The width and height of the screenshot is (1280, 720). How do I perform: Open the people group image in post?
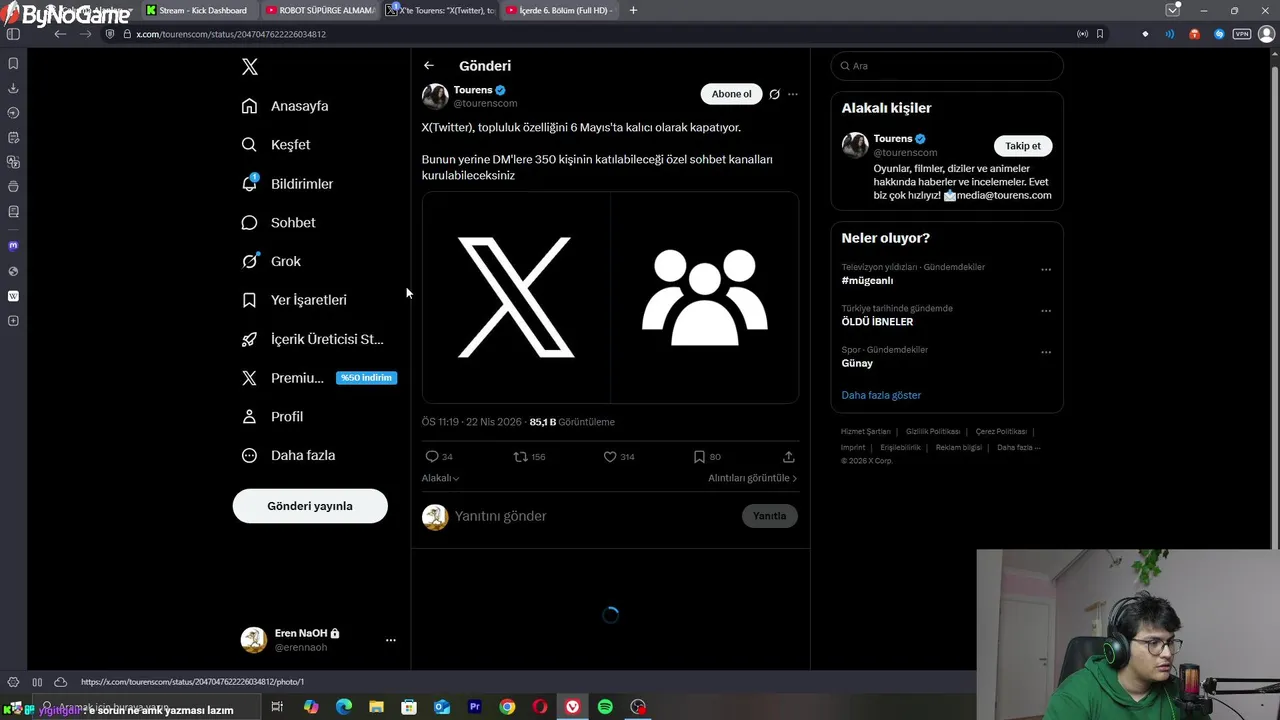[x=705, y=297]
